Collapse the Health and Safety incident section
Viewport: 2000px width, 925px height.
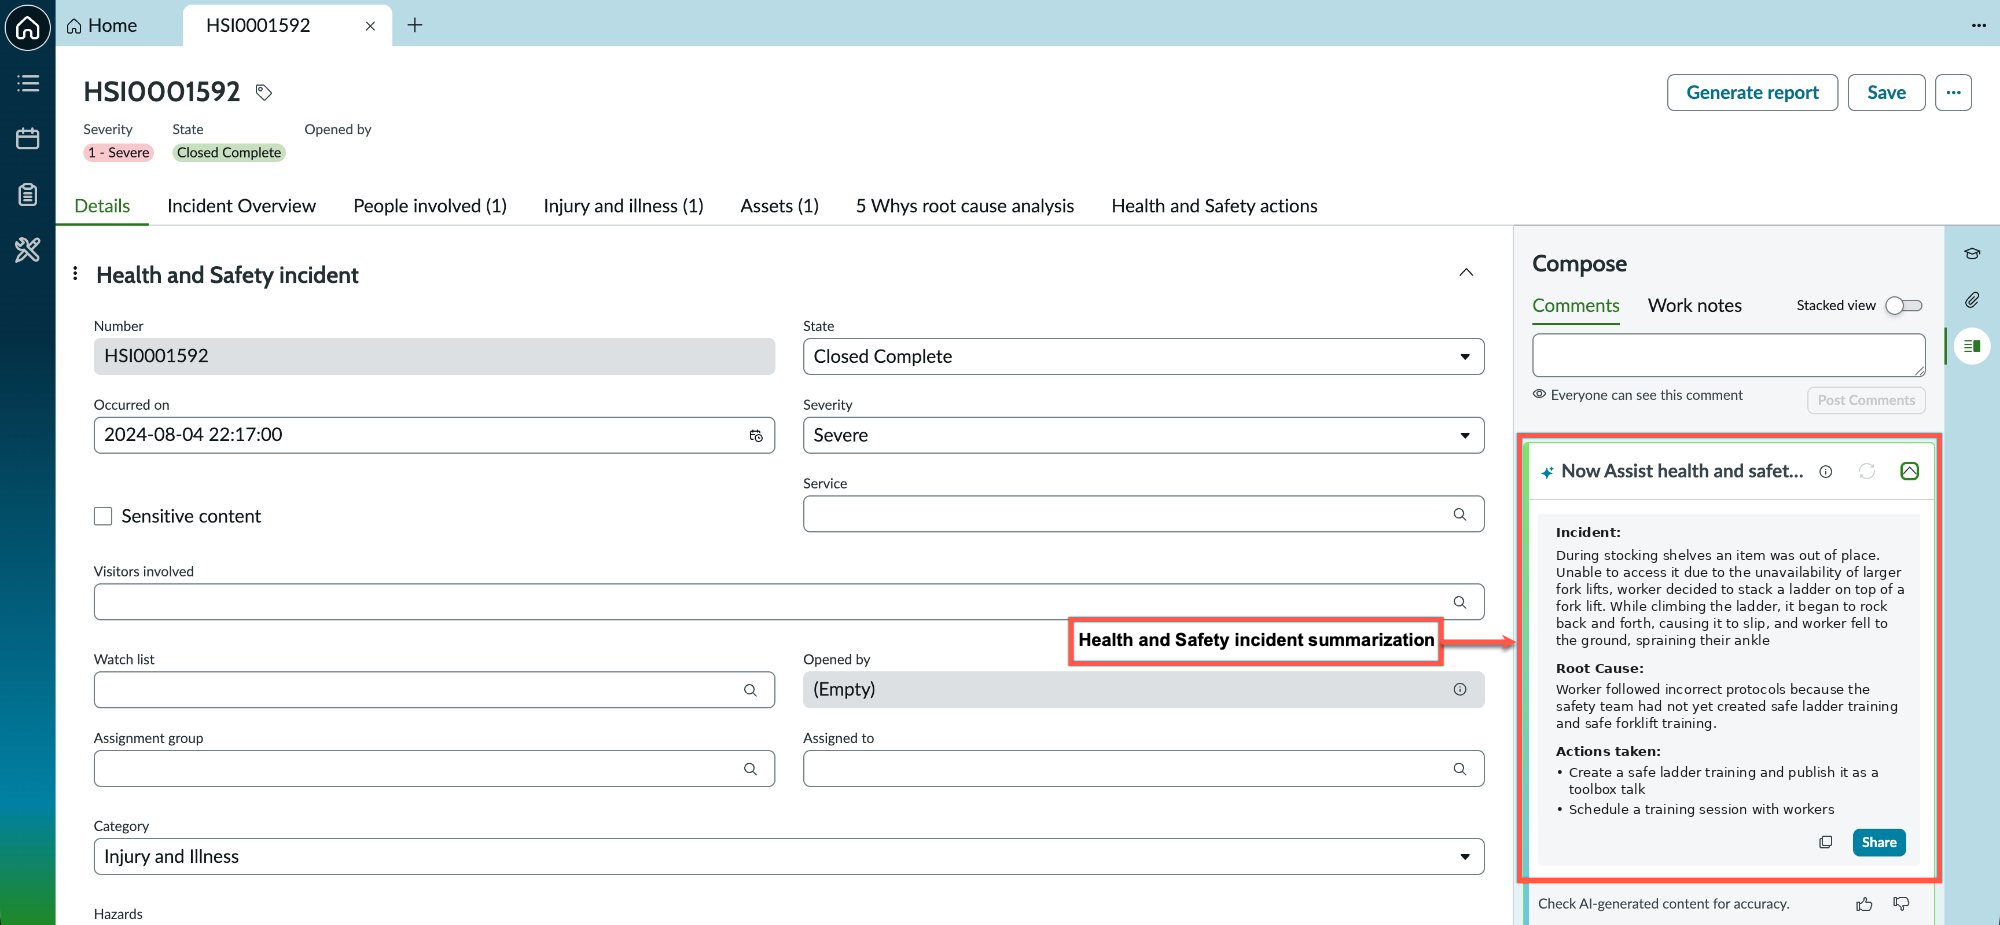coord(1466,272)
